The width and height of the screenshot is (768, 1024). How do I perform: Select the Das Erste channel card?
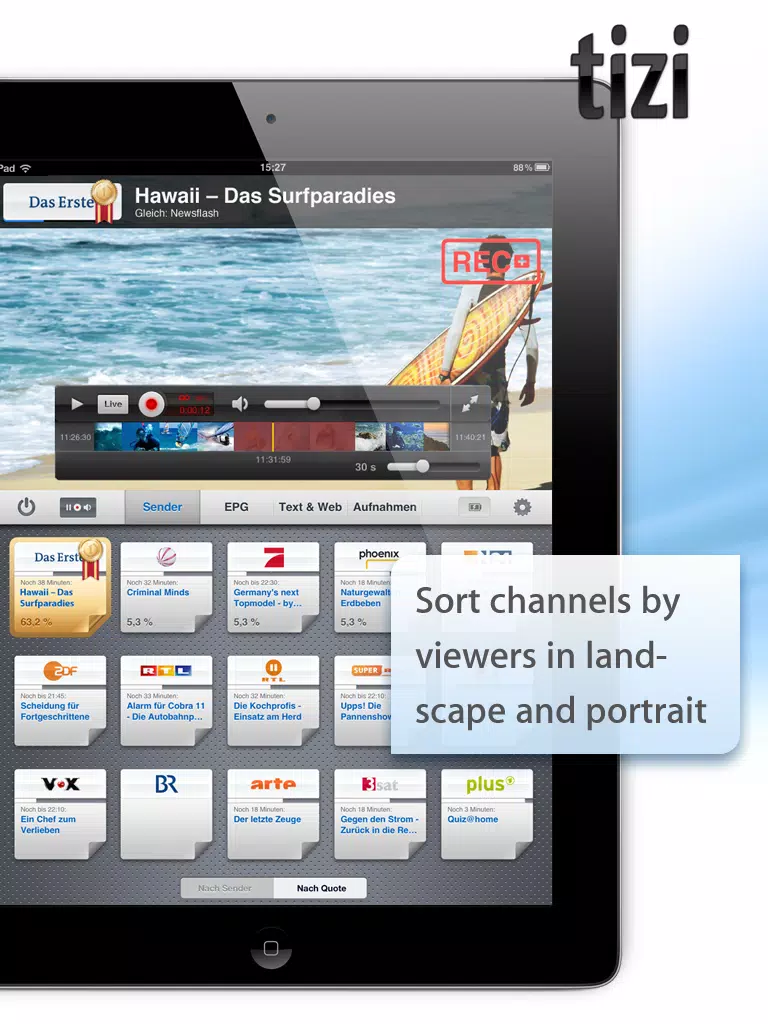click(x=59, y=586)
